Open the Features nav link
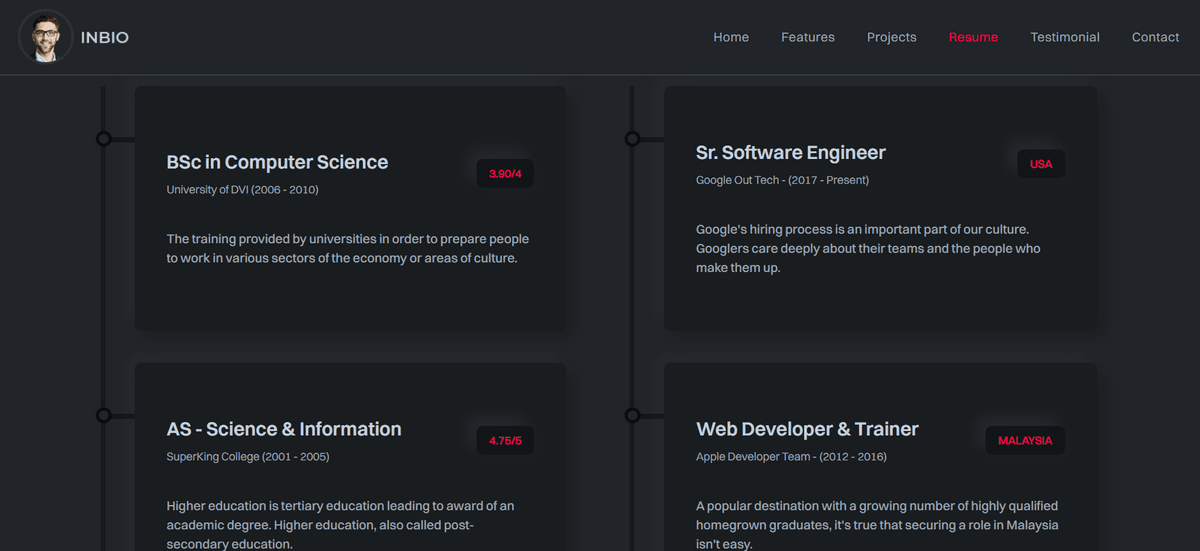The width and height of the screenshot is (1200, 551). coord(808,37)
